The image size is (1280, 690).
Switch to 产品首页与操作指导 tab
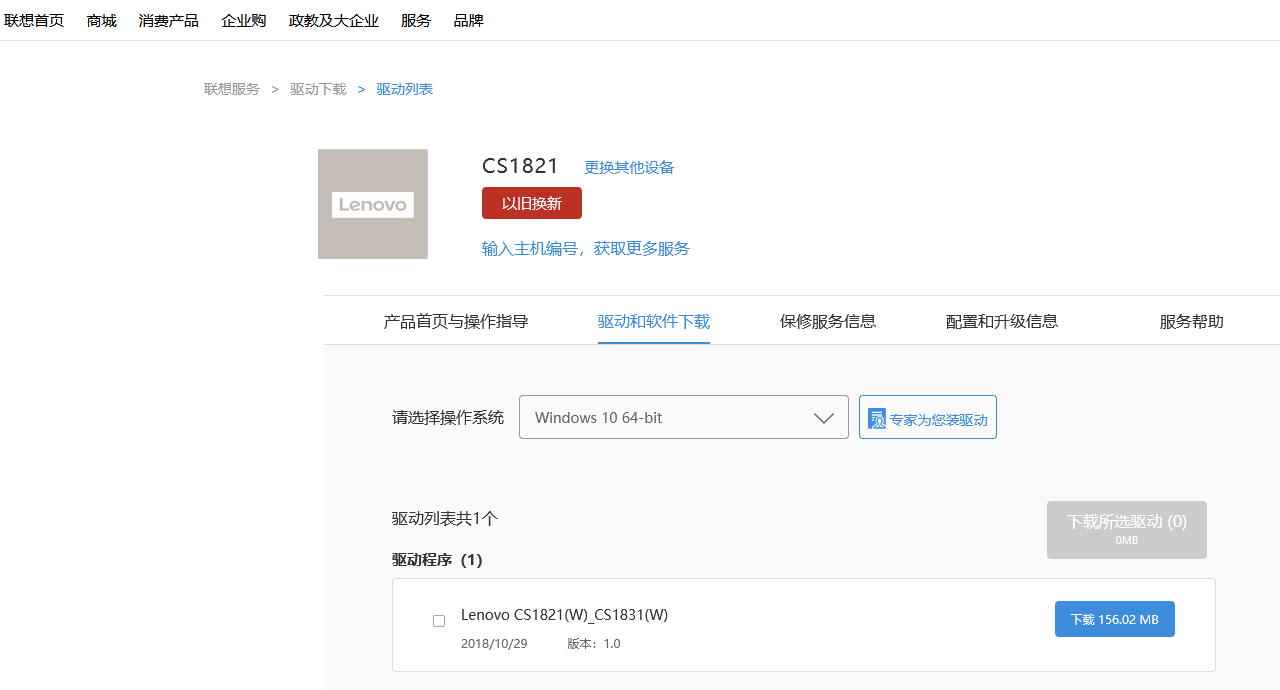click(456, 321)
